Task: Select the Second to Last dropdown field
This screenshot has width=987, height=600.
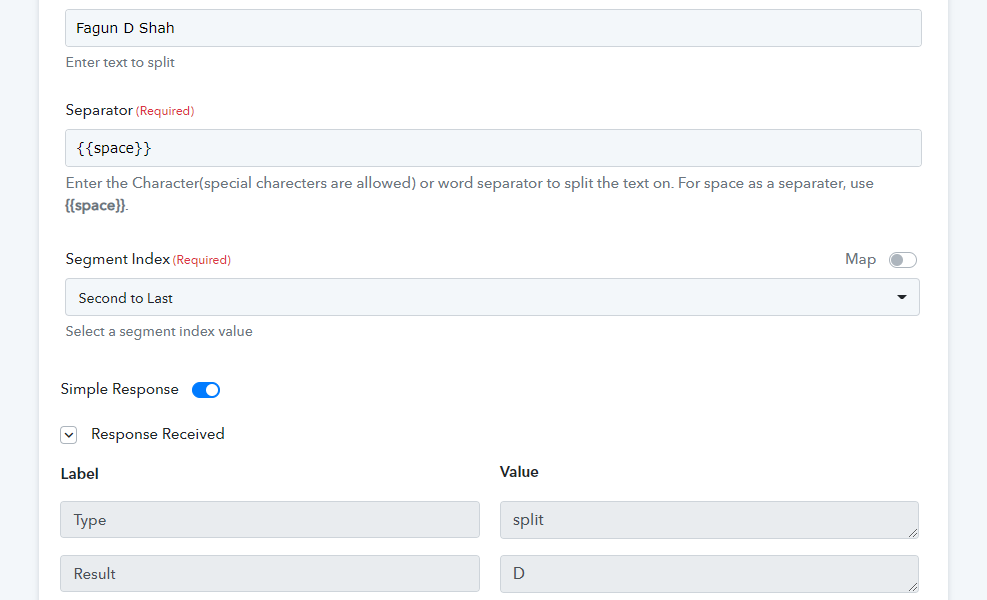Action: (492, 297)
